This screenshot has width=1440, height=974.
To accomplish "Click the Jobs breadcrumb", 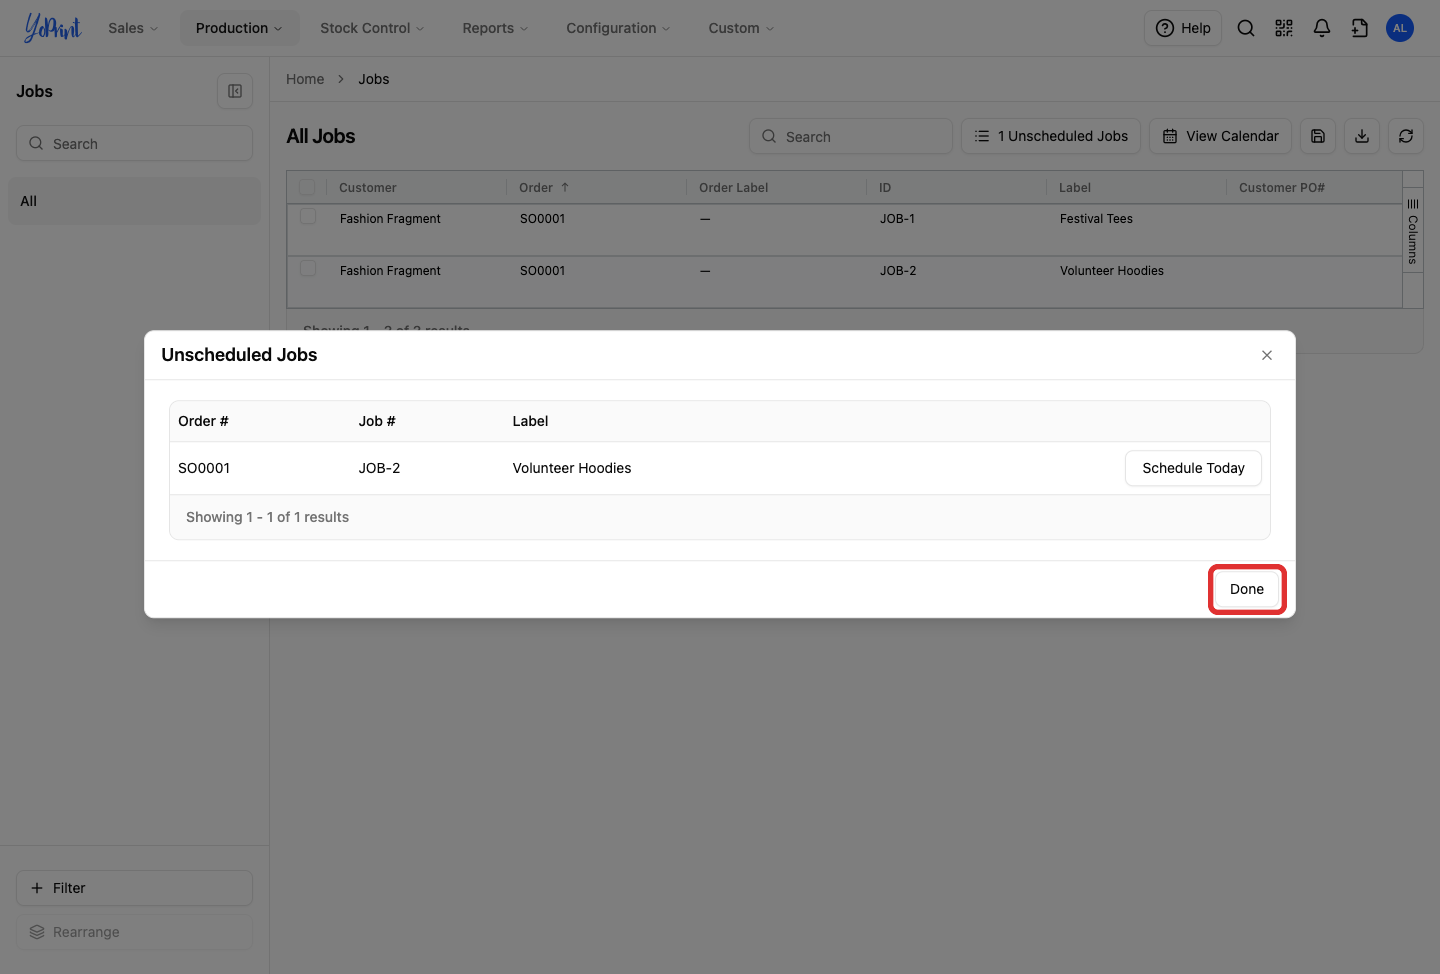I will [x=374, y=79].
